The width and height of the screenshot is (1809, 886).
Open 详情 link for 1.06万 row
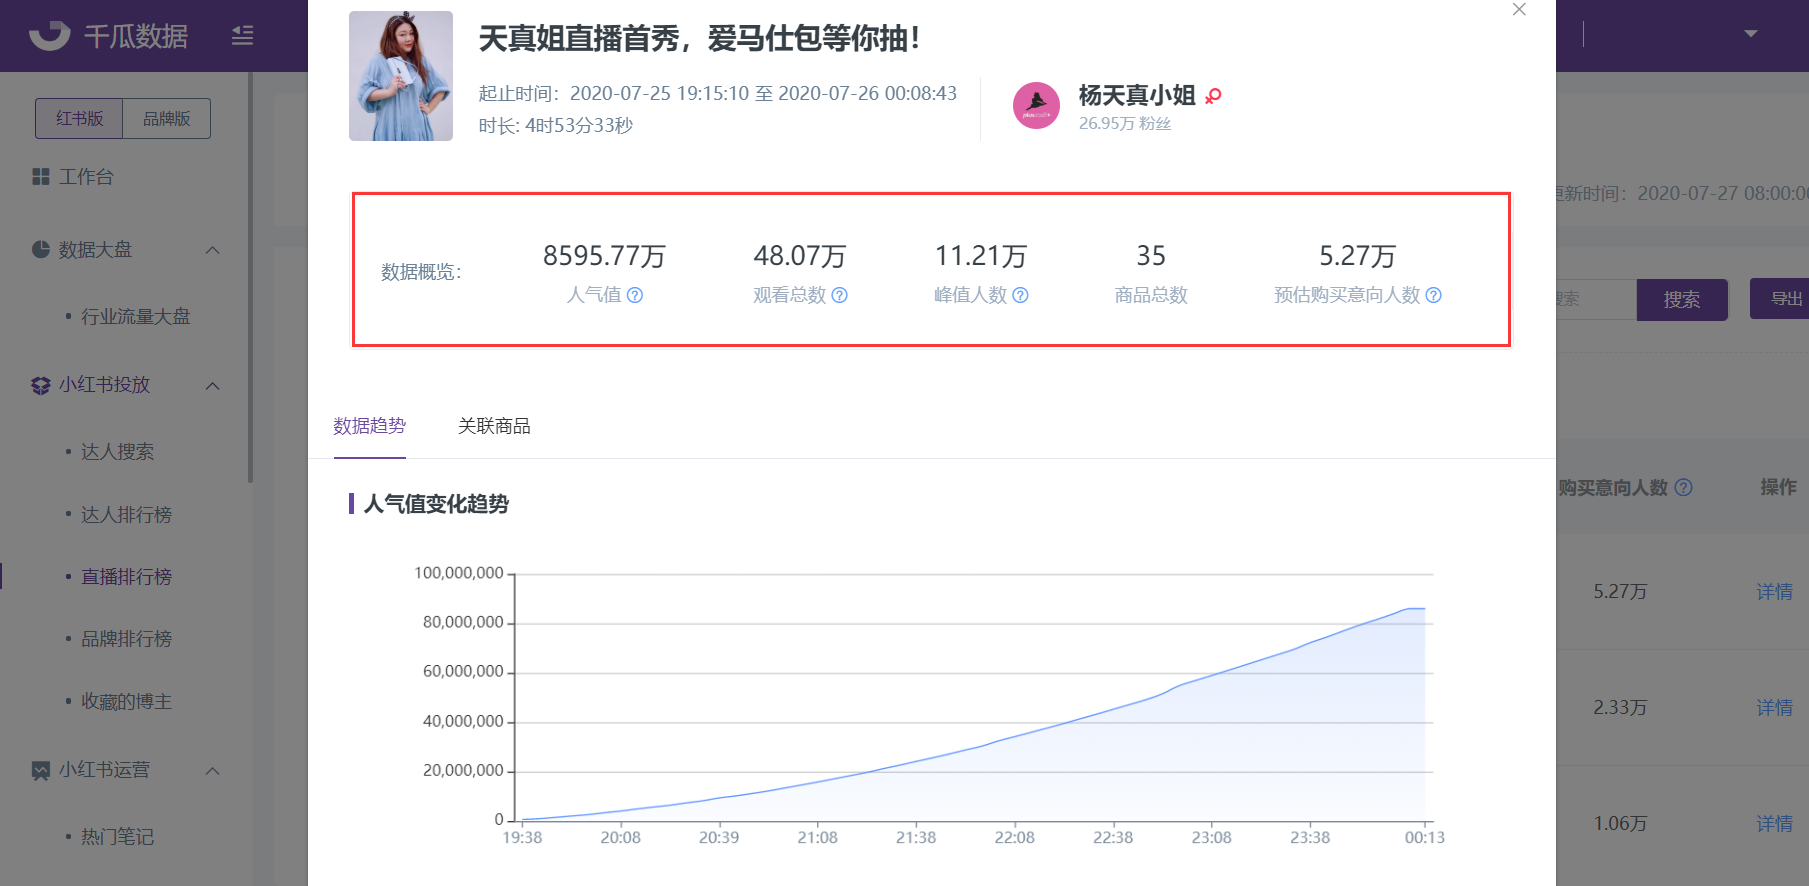click(1775, 824)
